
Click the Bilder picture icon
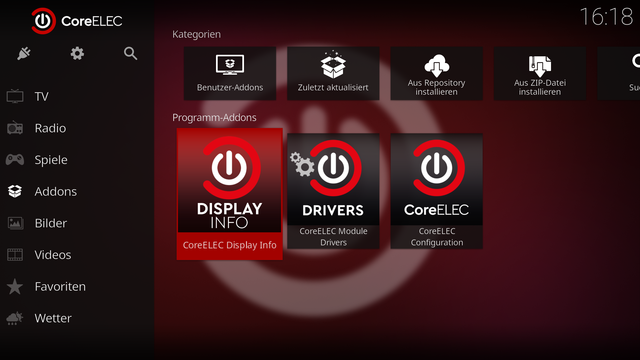click(x=15, y=223)
